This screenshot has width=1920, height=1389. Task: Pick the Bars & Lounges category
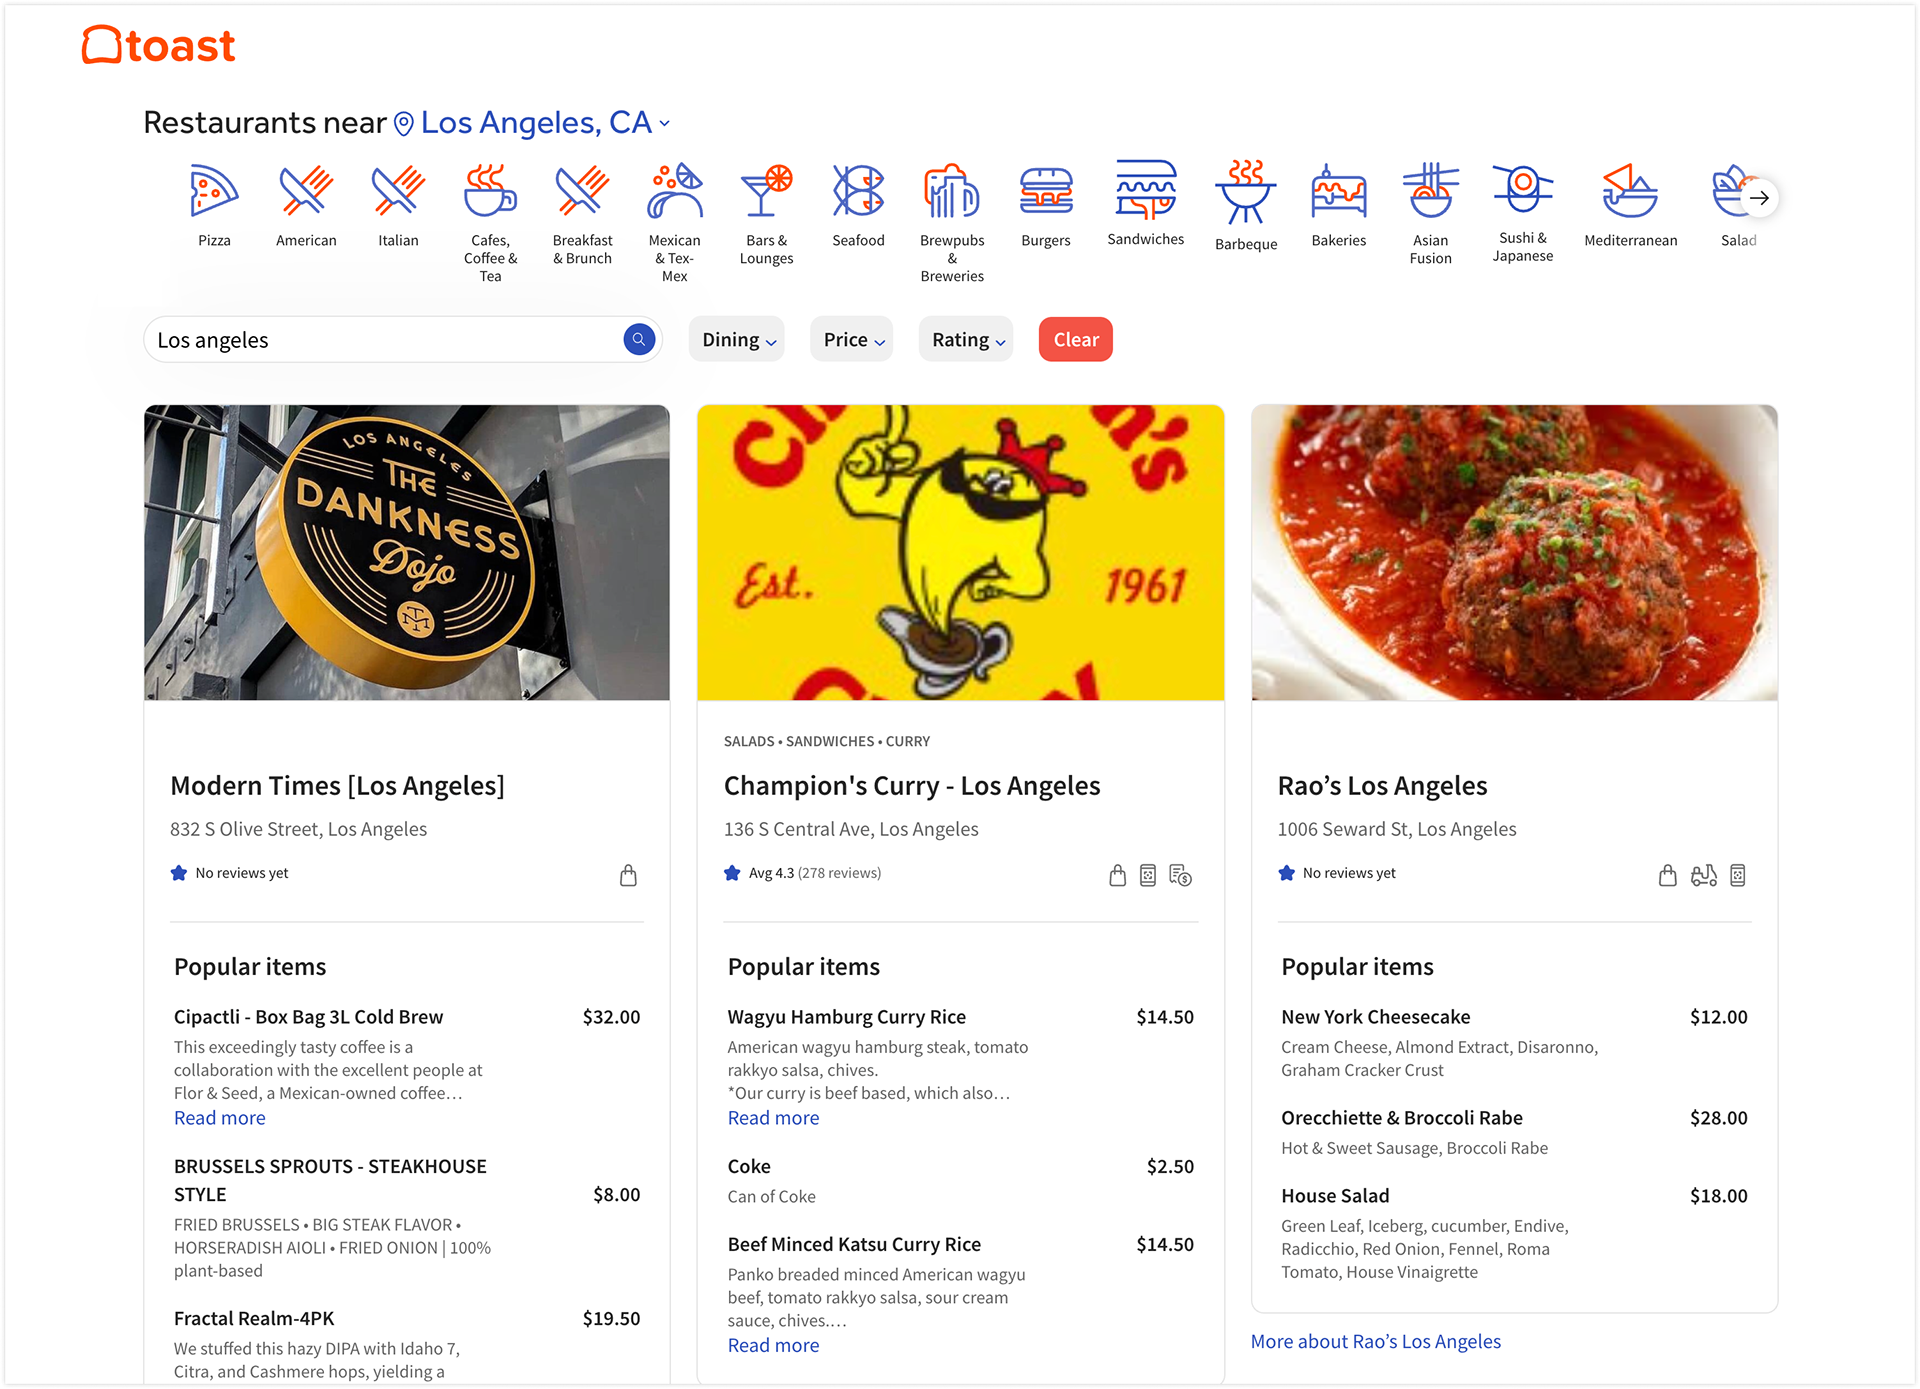(767, 191)
